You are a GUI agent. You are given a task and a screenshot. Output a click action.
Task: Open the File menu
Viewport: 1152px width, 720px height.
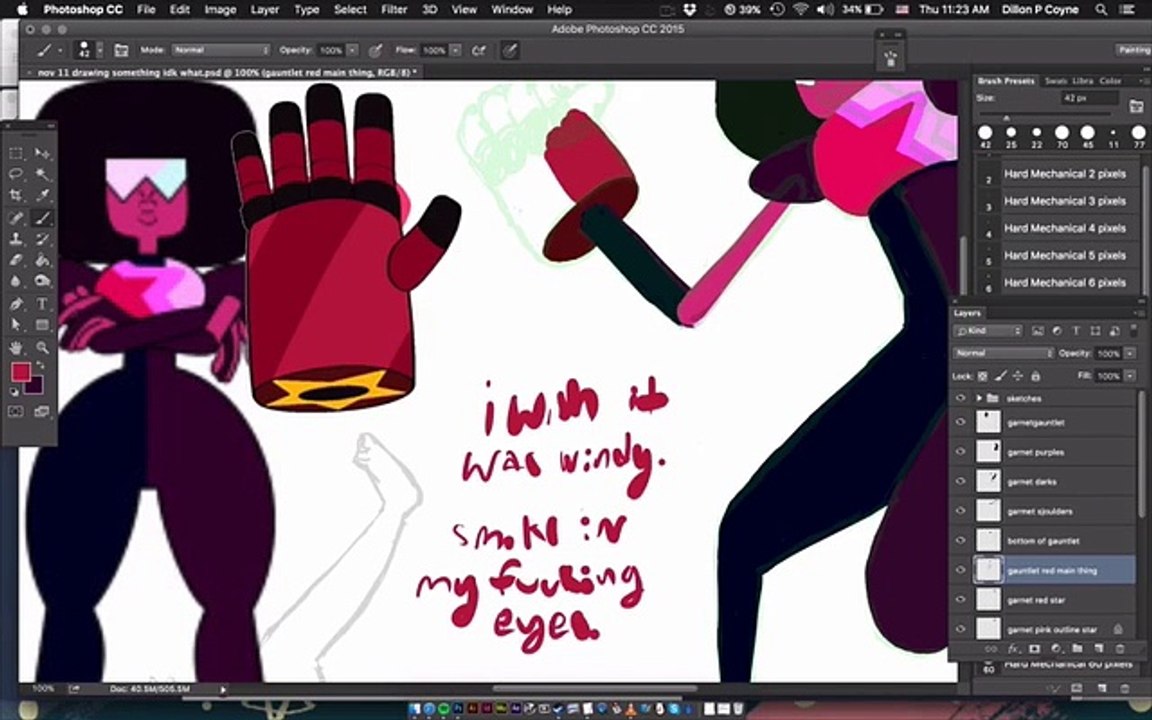[146, 10]
